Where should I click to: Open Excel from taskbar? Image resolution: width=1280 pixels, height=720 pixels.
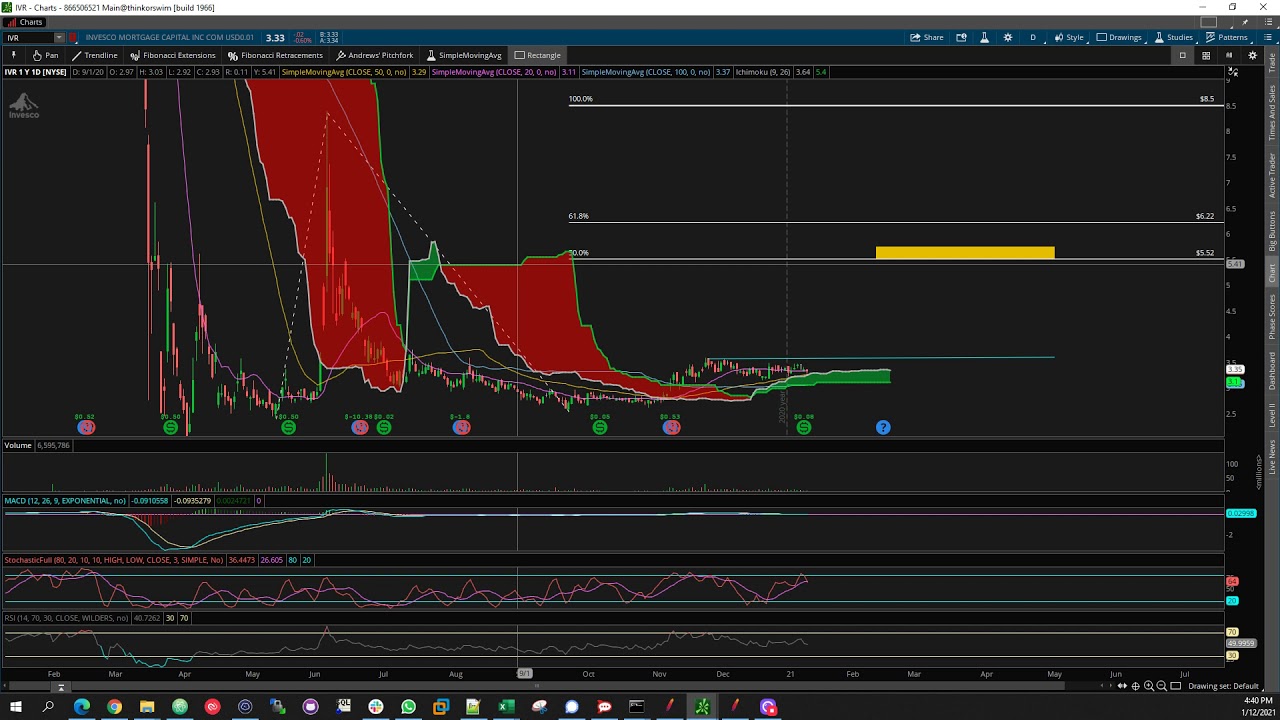[506, 707]
